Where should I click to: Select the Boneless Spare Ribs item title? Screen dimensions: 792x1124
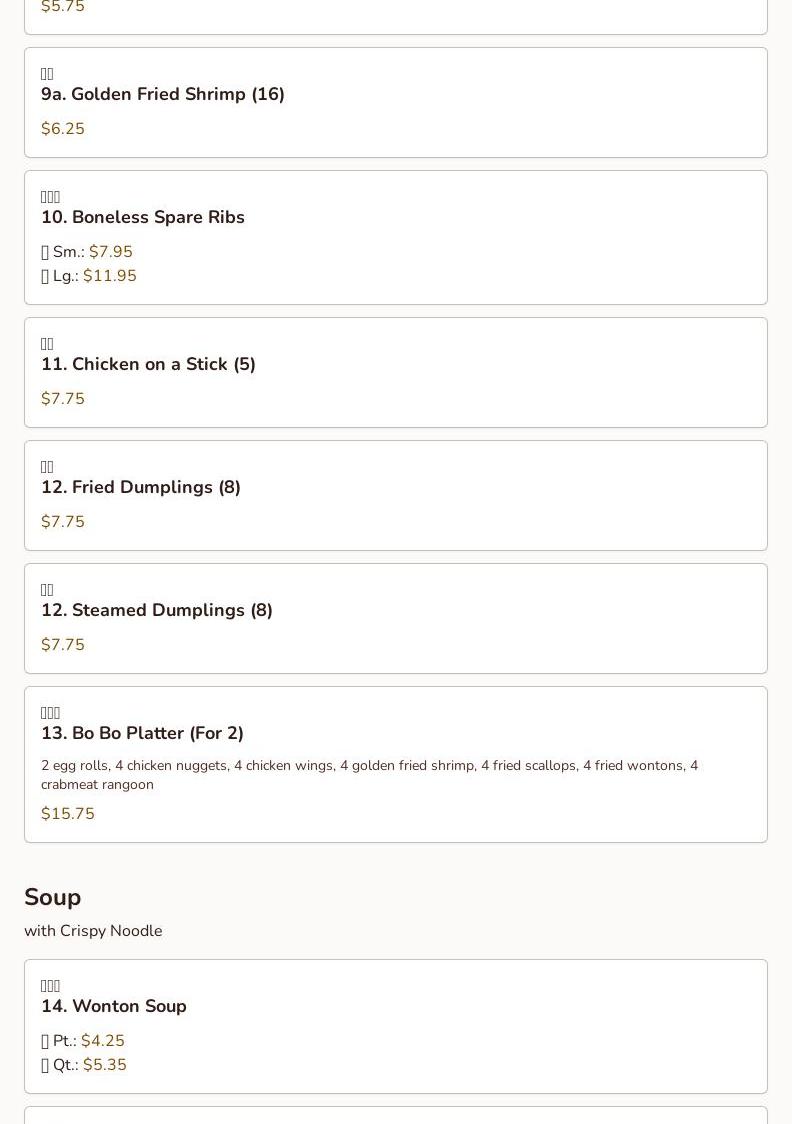pos(143,217)
